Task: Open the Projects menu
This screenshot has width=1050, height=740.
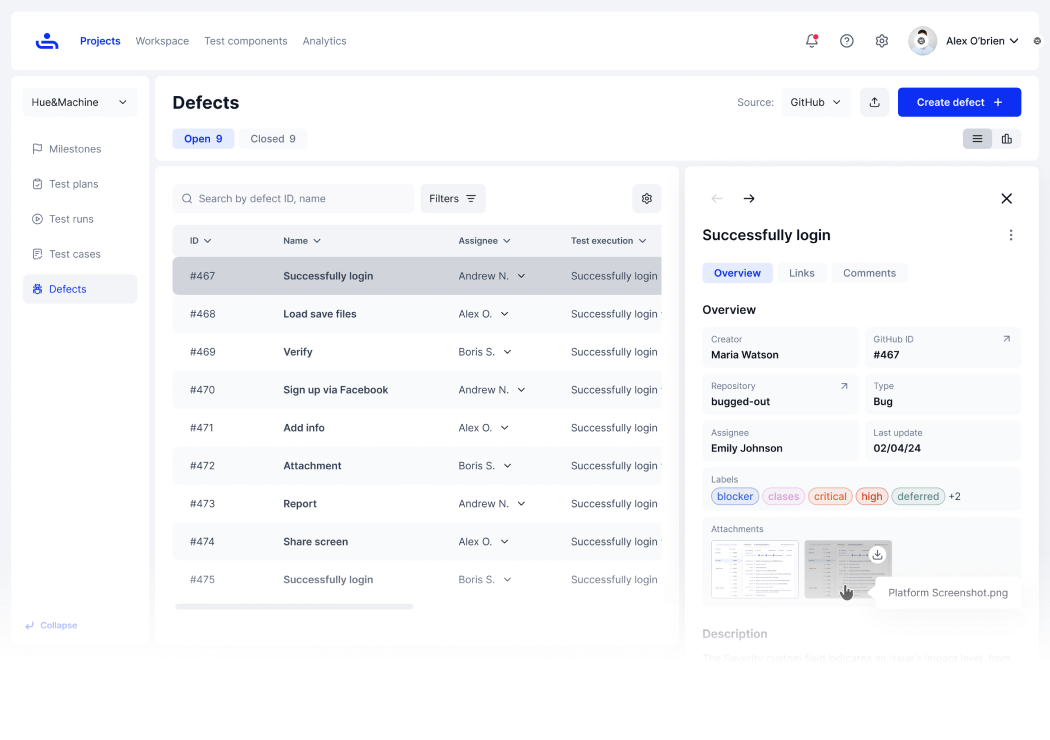Action: pos(100,41)
